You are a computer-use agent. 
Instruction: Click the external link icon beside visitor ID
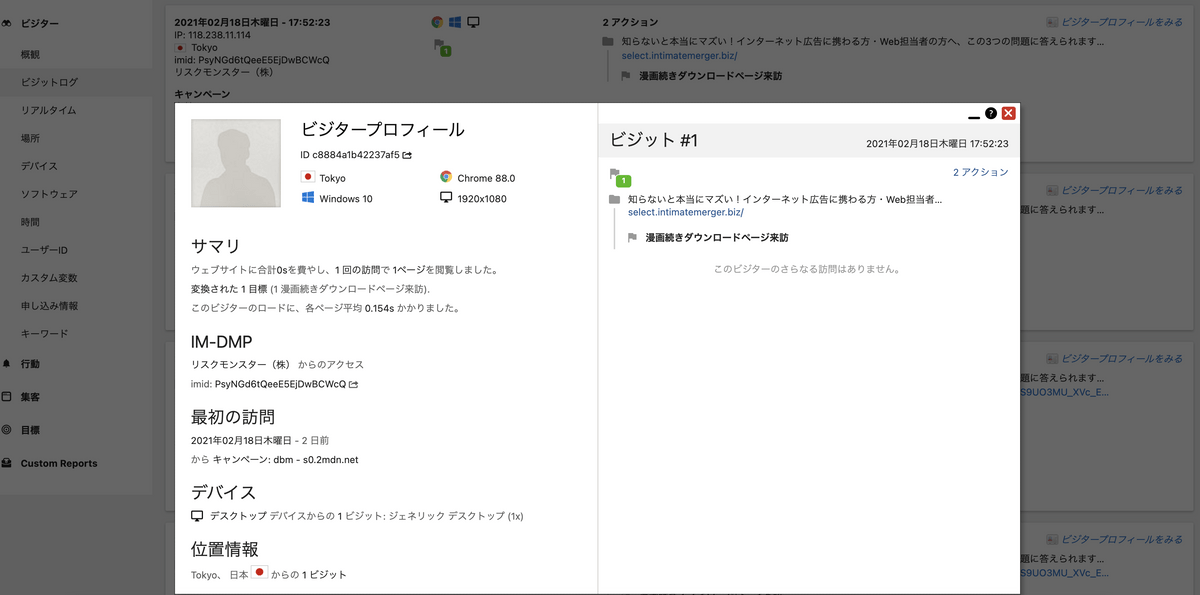pos(407,155)
